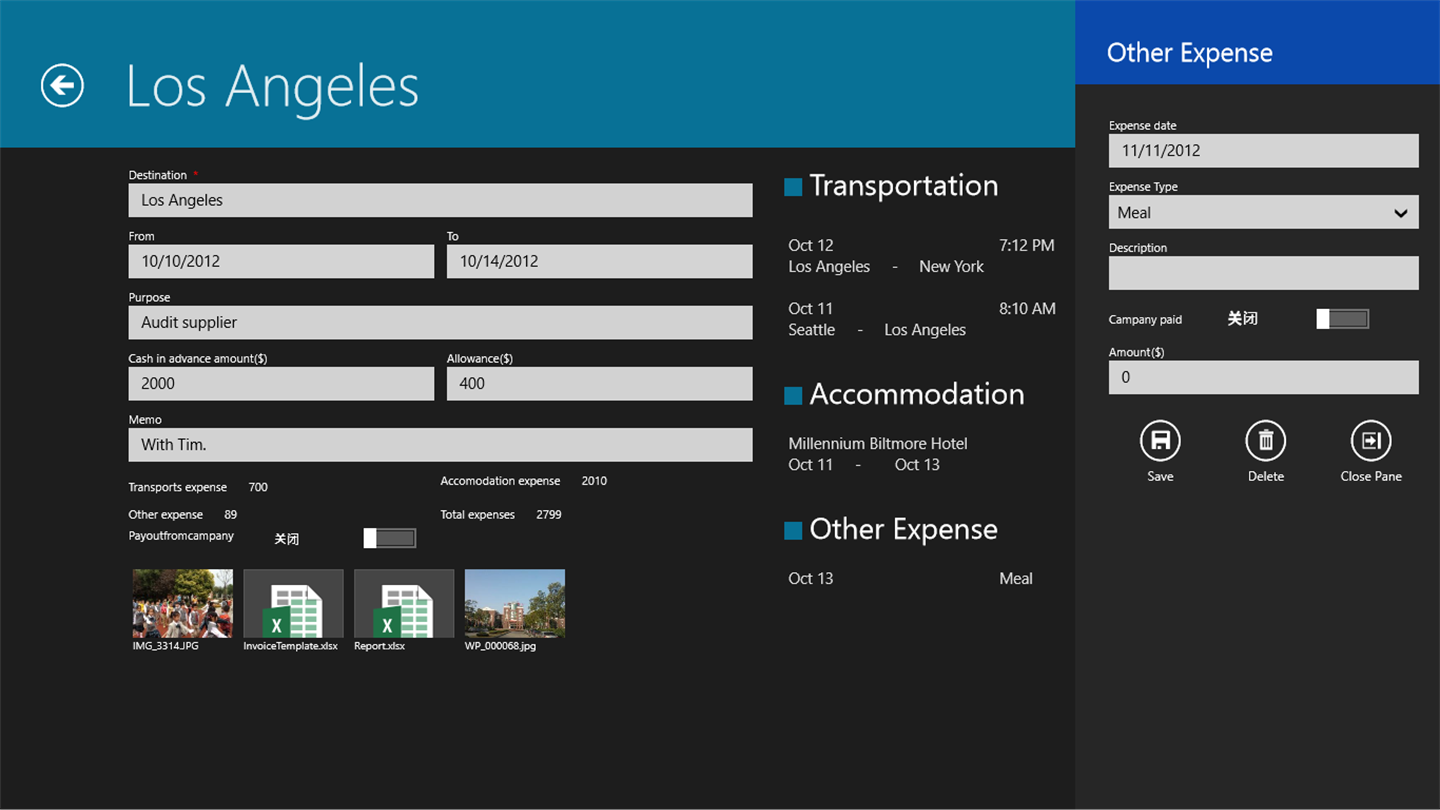Open the IMG_3314.JPG photo thumbnail
The image size is (1440, 810).
(x=183, y=604)
